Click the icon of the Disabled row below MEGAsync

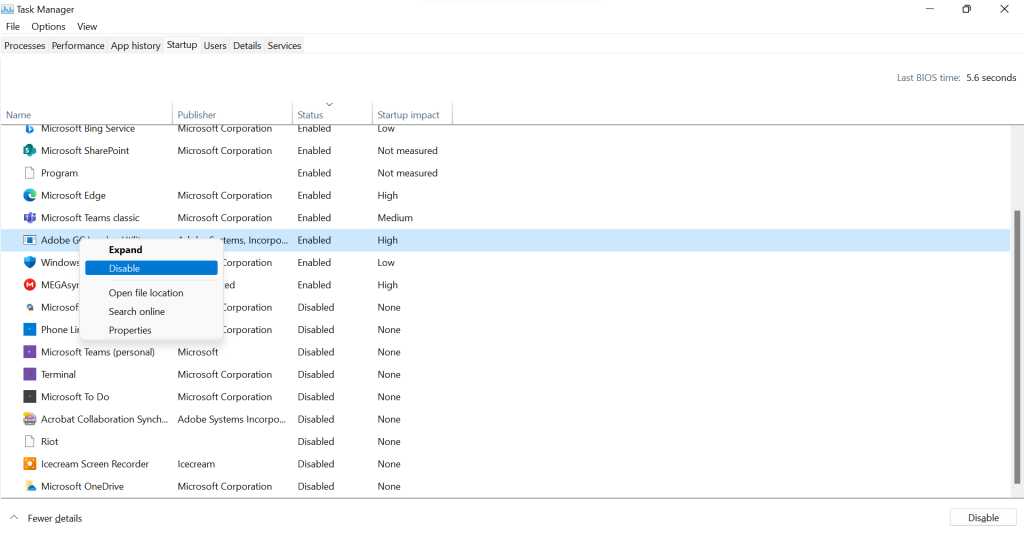pos(29,307)
